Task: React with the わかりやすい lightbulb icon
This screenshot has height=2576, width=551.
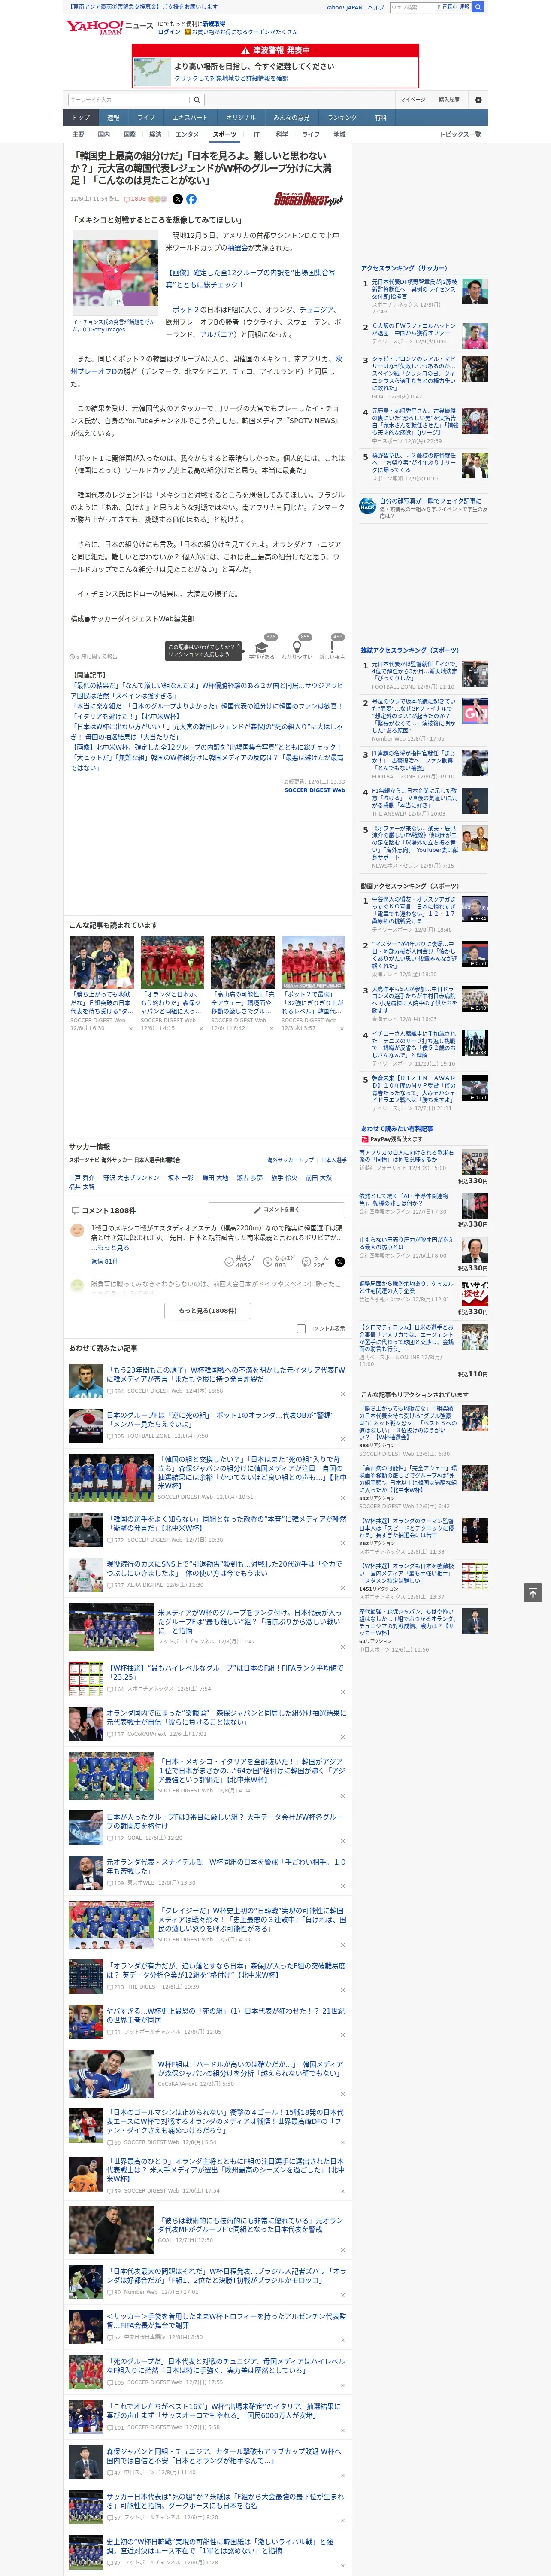Action: coord(297,648)
